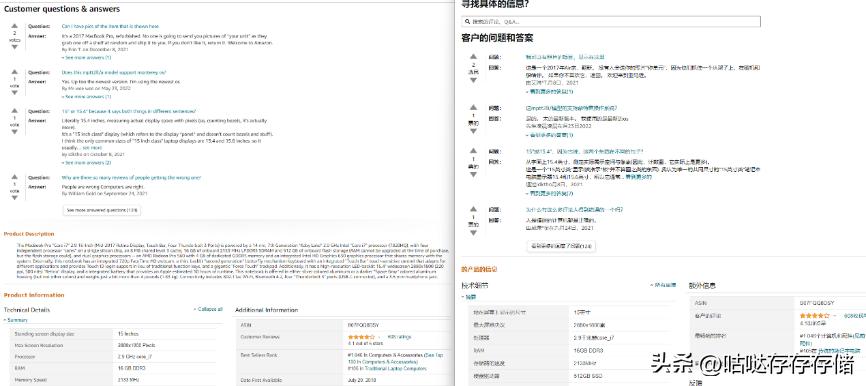Collapse all technical details on the Chinese page

click(663, 285)
